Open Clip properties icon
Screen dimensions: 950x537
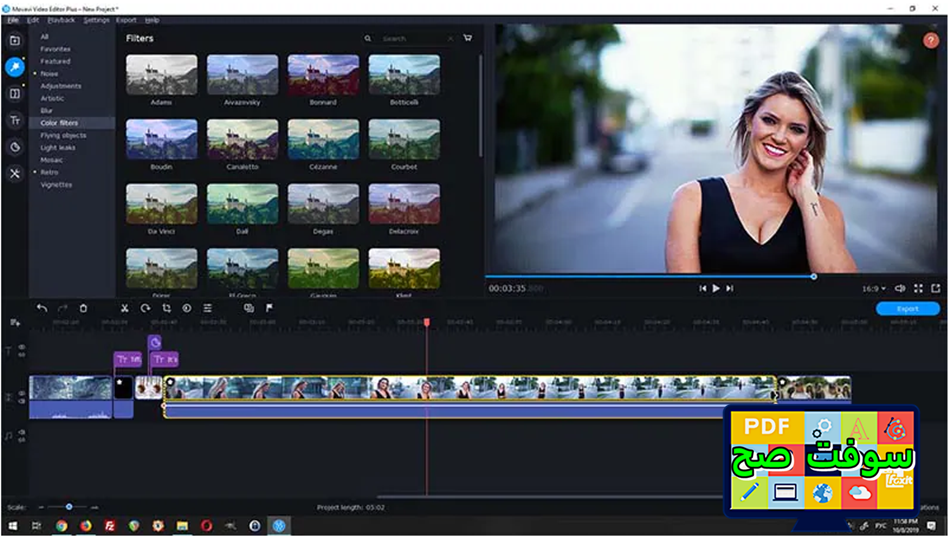pyautogui.click(x=208, y=308)
